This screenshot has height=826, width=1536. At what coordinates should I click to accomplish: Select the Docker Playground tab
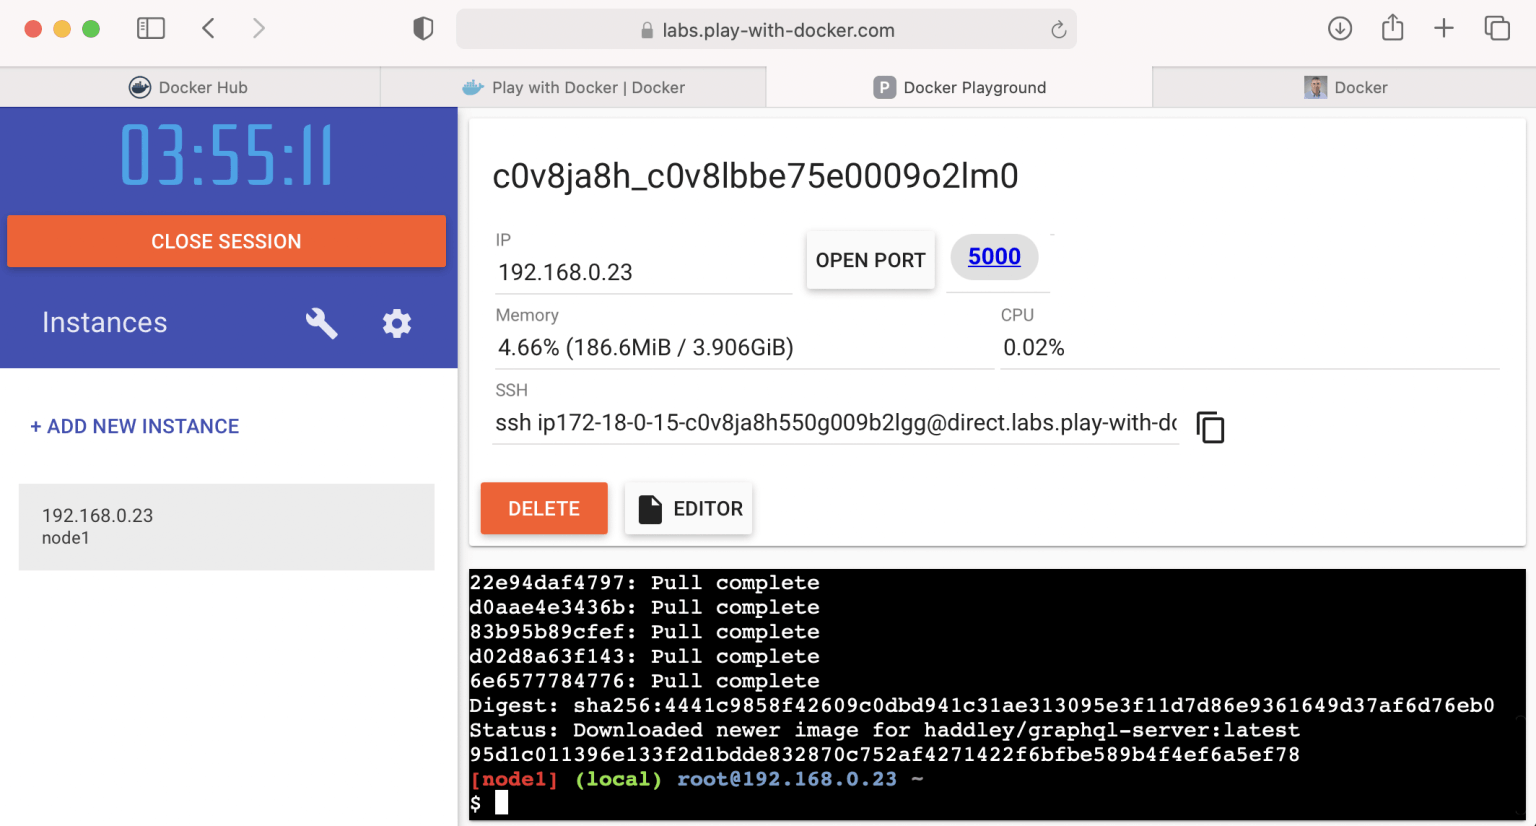tap(960, 87)
